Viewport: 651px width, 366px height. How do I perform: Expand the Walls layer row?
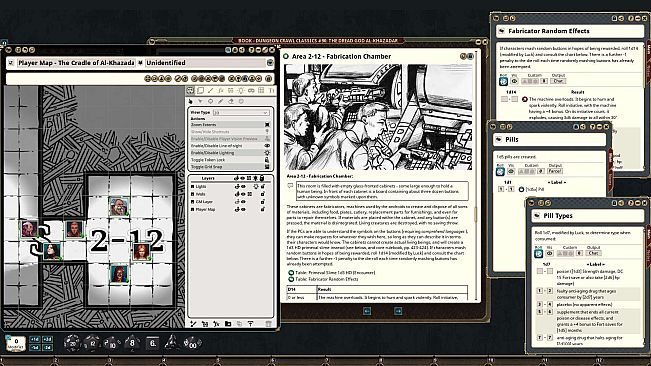192,194
